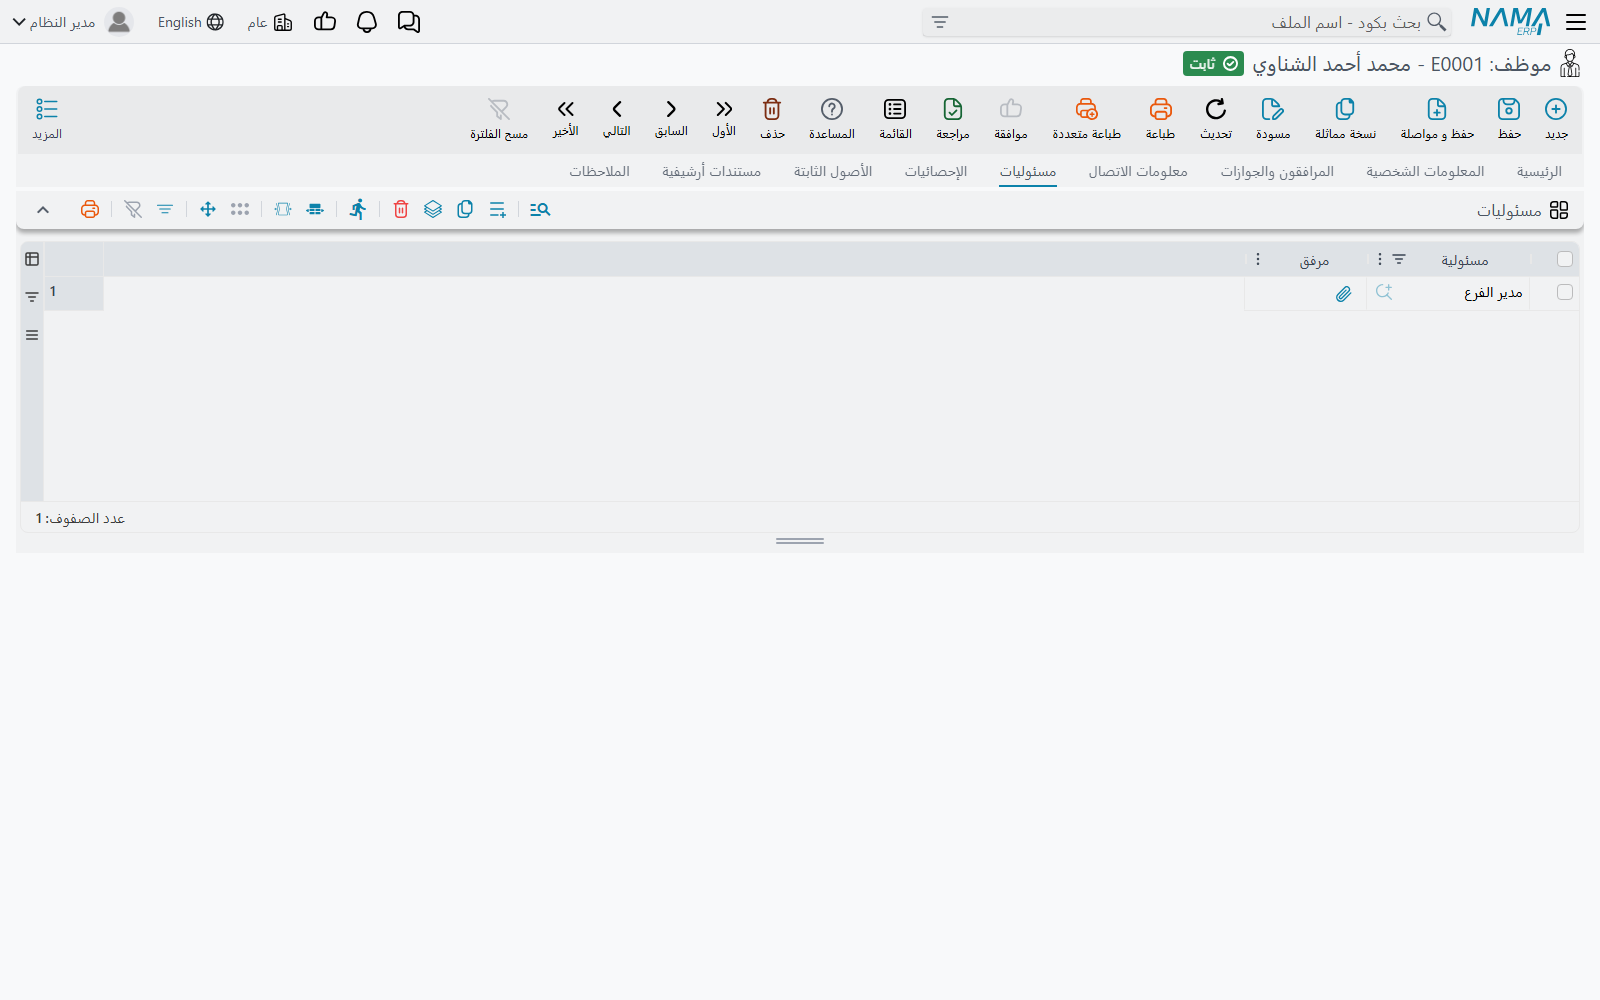The width and height of the screenshot is (1600, 1000).
Task: Jump to last record الأخير
Action: tap(566, 109)
